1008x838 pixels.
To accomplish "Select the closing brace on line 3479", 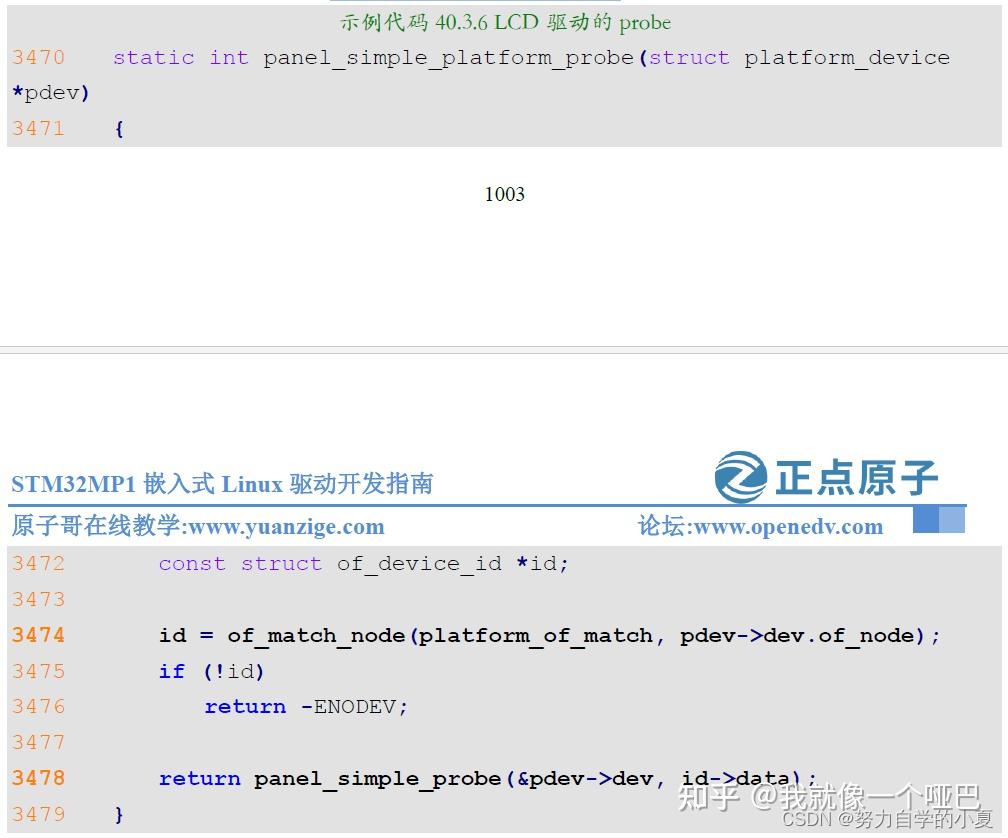I will pos(119,814).
